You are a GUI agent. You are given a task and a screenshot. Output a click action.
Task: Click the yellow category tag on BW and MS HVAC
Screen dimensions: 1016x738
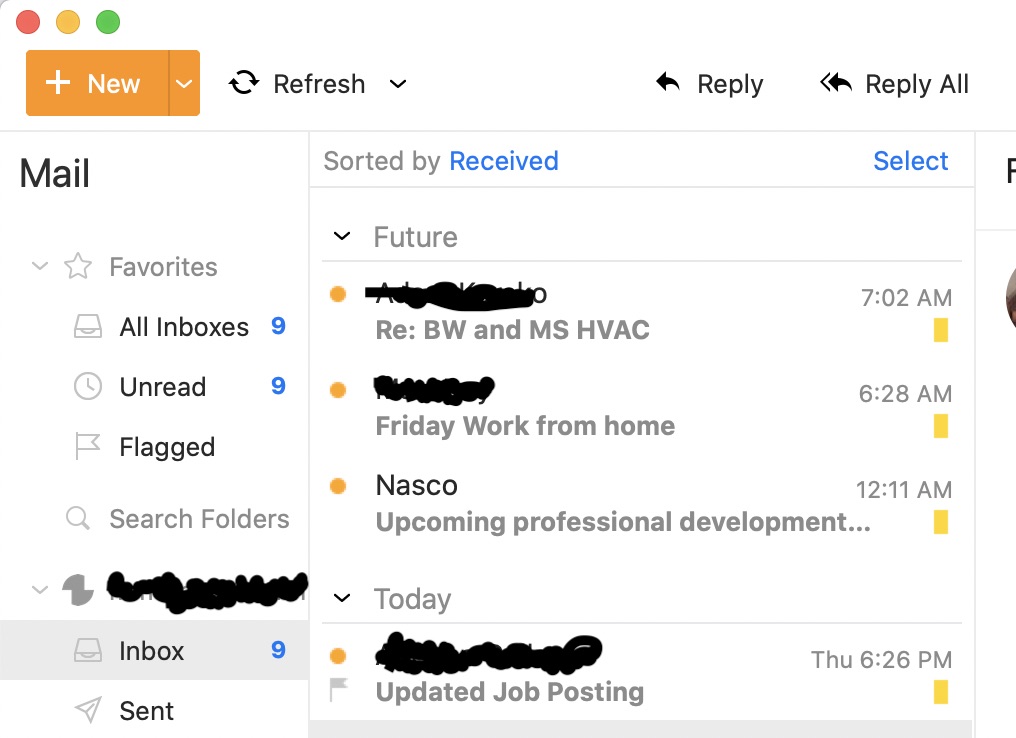[x=941, y=330]
